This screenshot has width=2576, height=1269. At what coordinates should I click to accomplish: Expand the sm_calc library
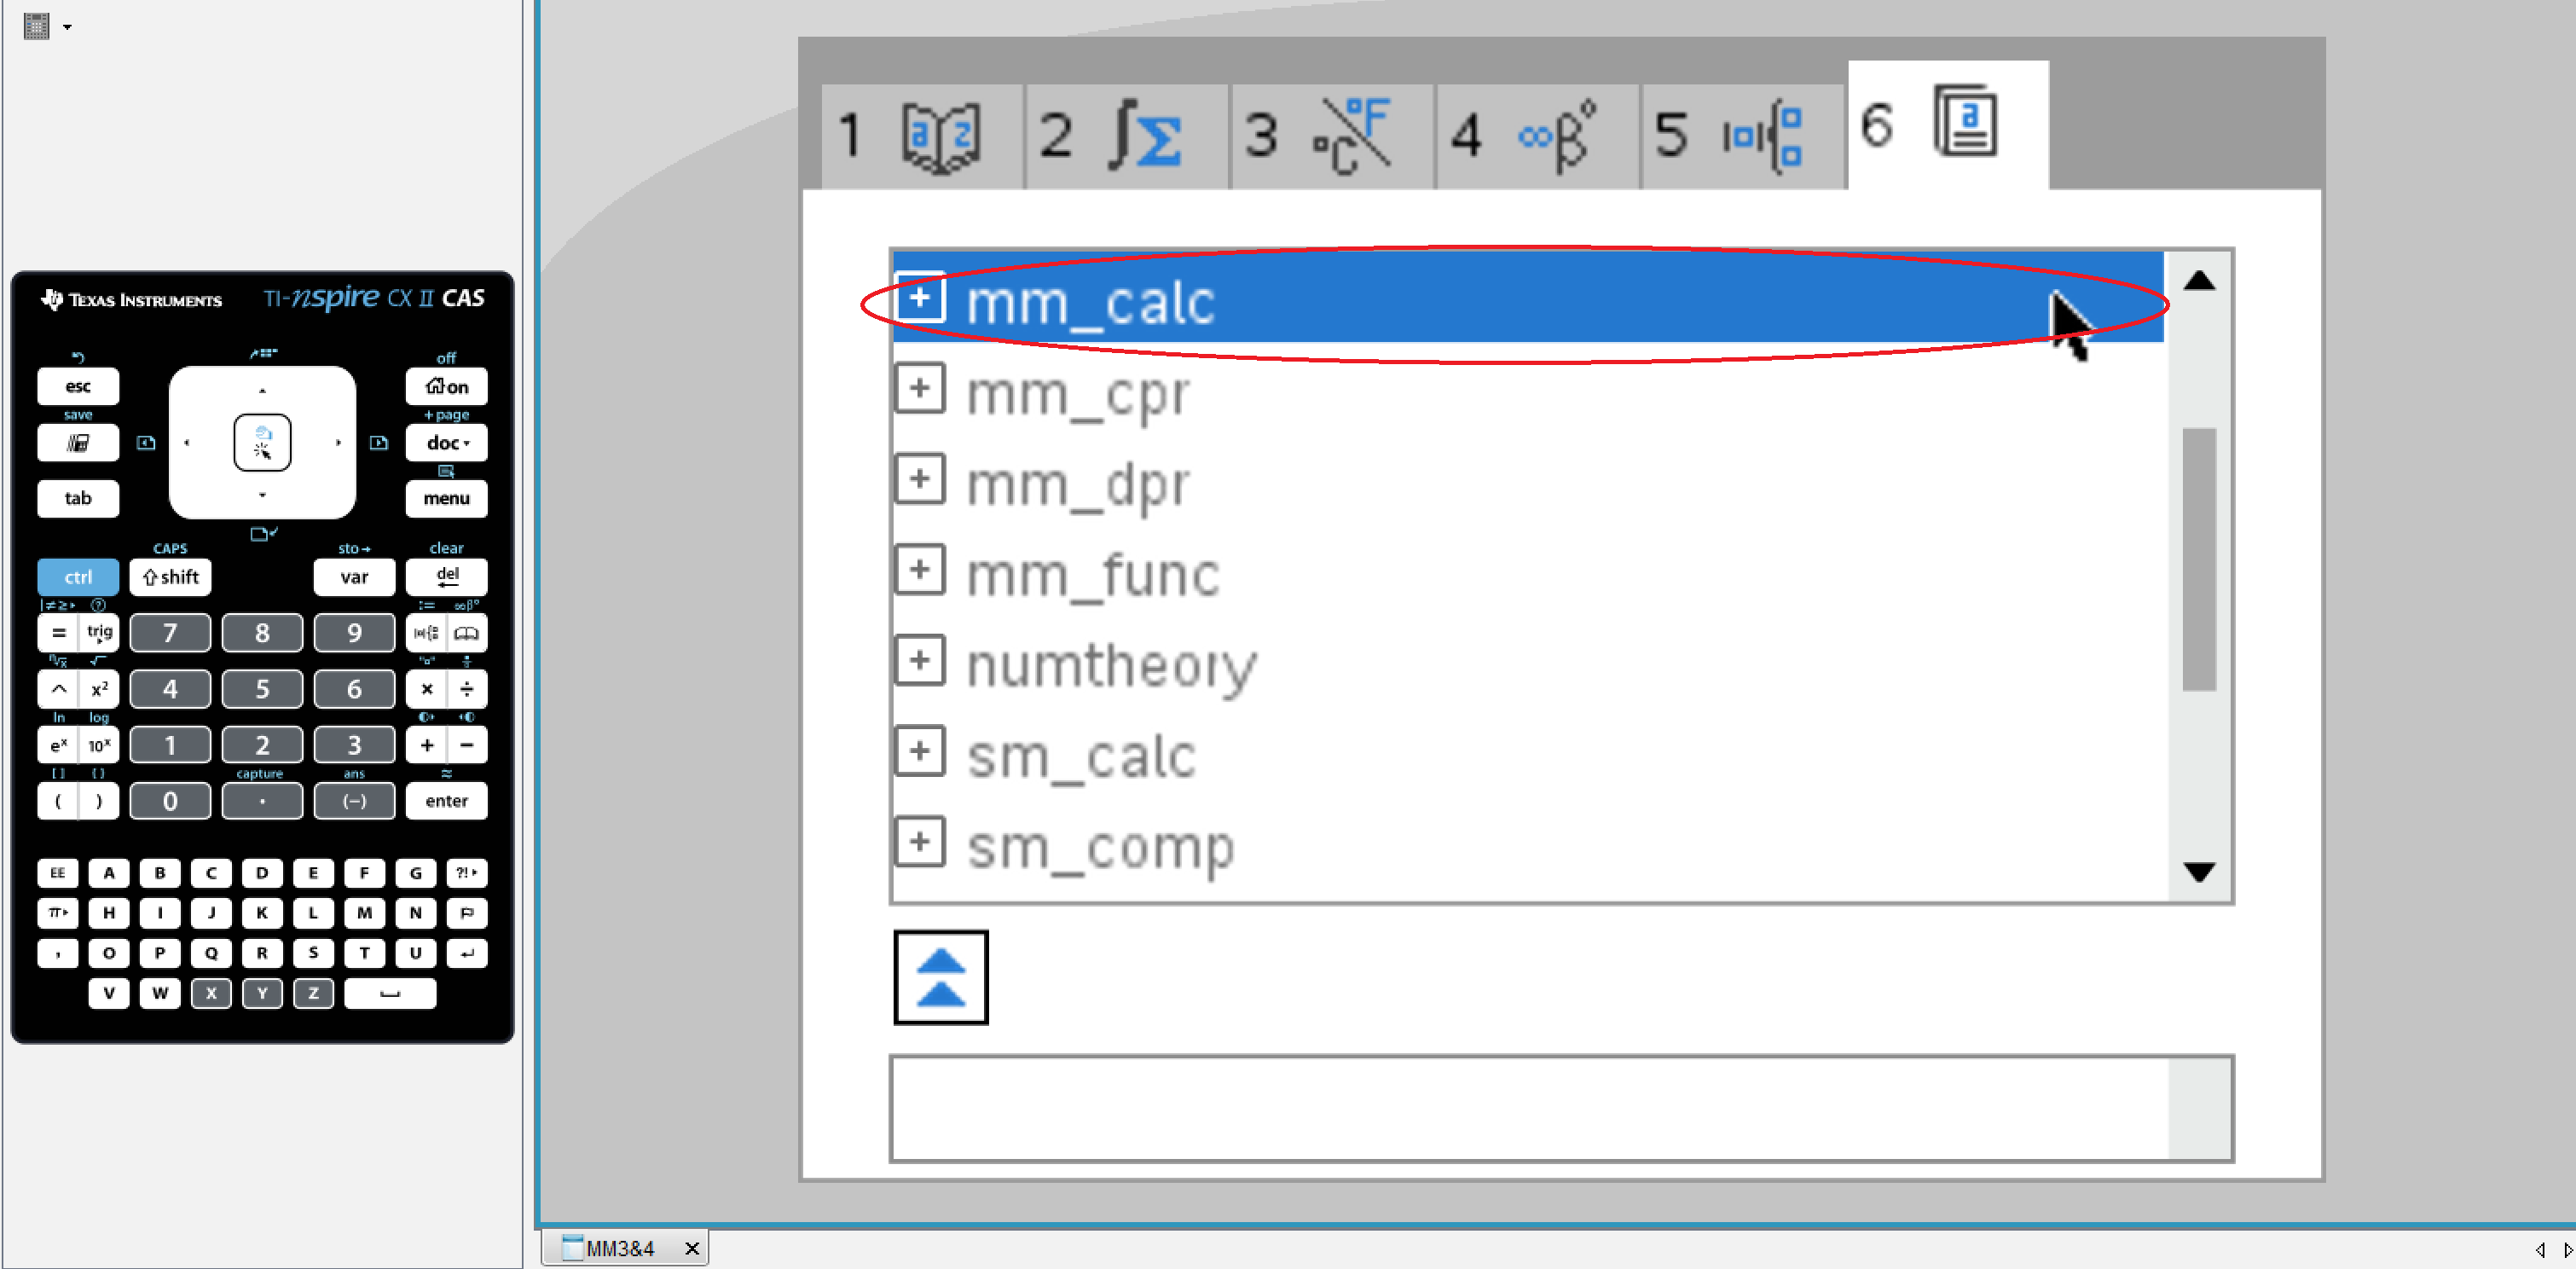click(x=920, y=751)
